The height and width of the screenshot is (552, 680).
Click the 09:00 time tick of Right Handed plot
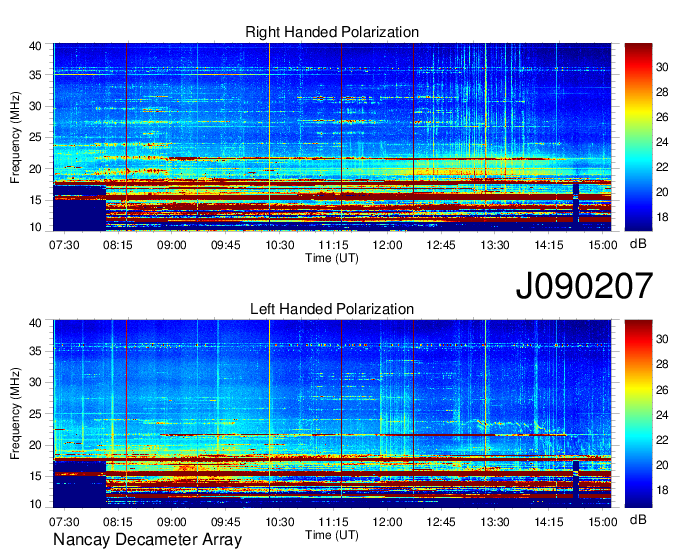click(x=171, y=245)
